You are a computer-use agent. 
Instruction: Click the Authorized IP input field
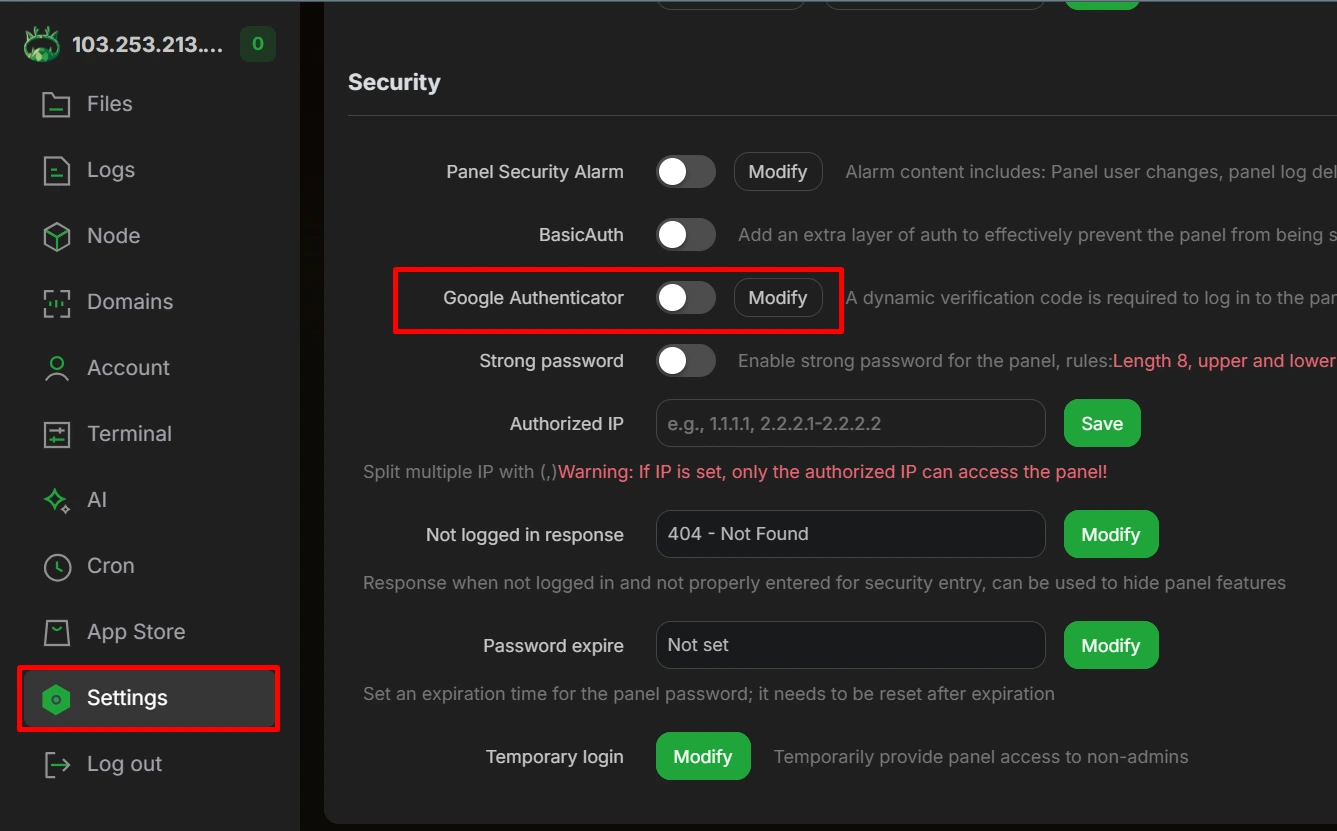(x=851, y=424)
